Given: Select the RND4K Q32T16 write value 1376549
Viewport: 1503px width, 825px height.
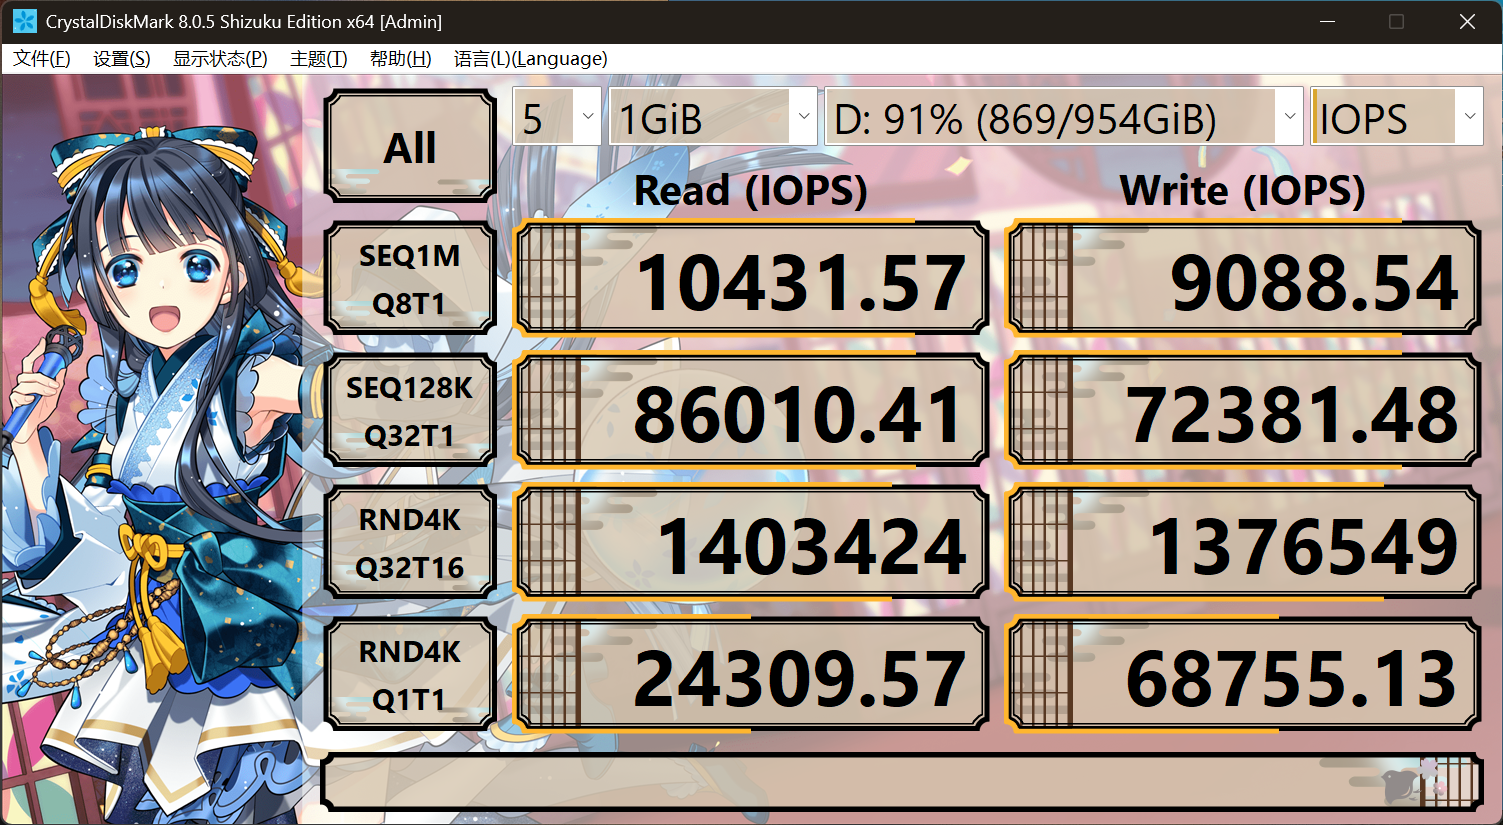Looking at the screenshot, I should [1243, 543].
